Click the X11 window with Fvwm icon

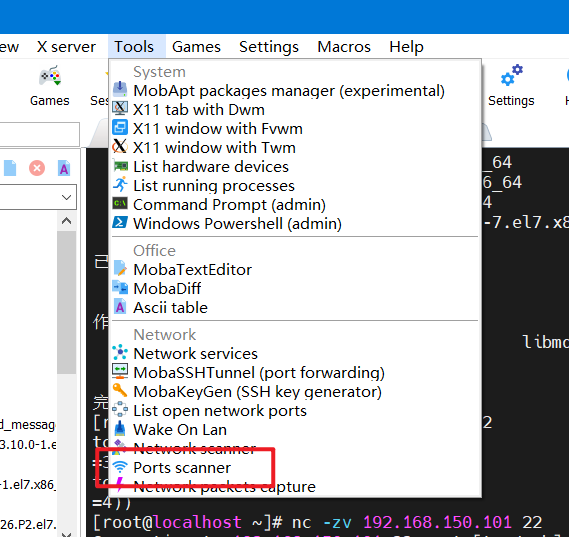tap(120, 127)
